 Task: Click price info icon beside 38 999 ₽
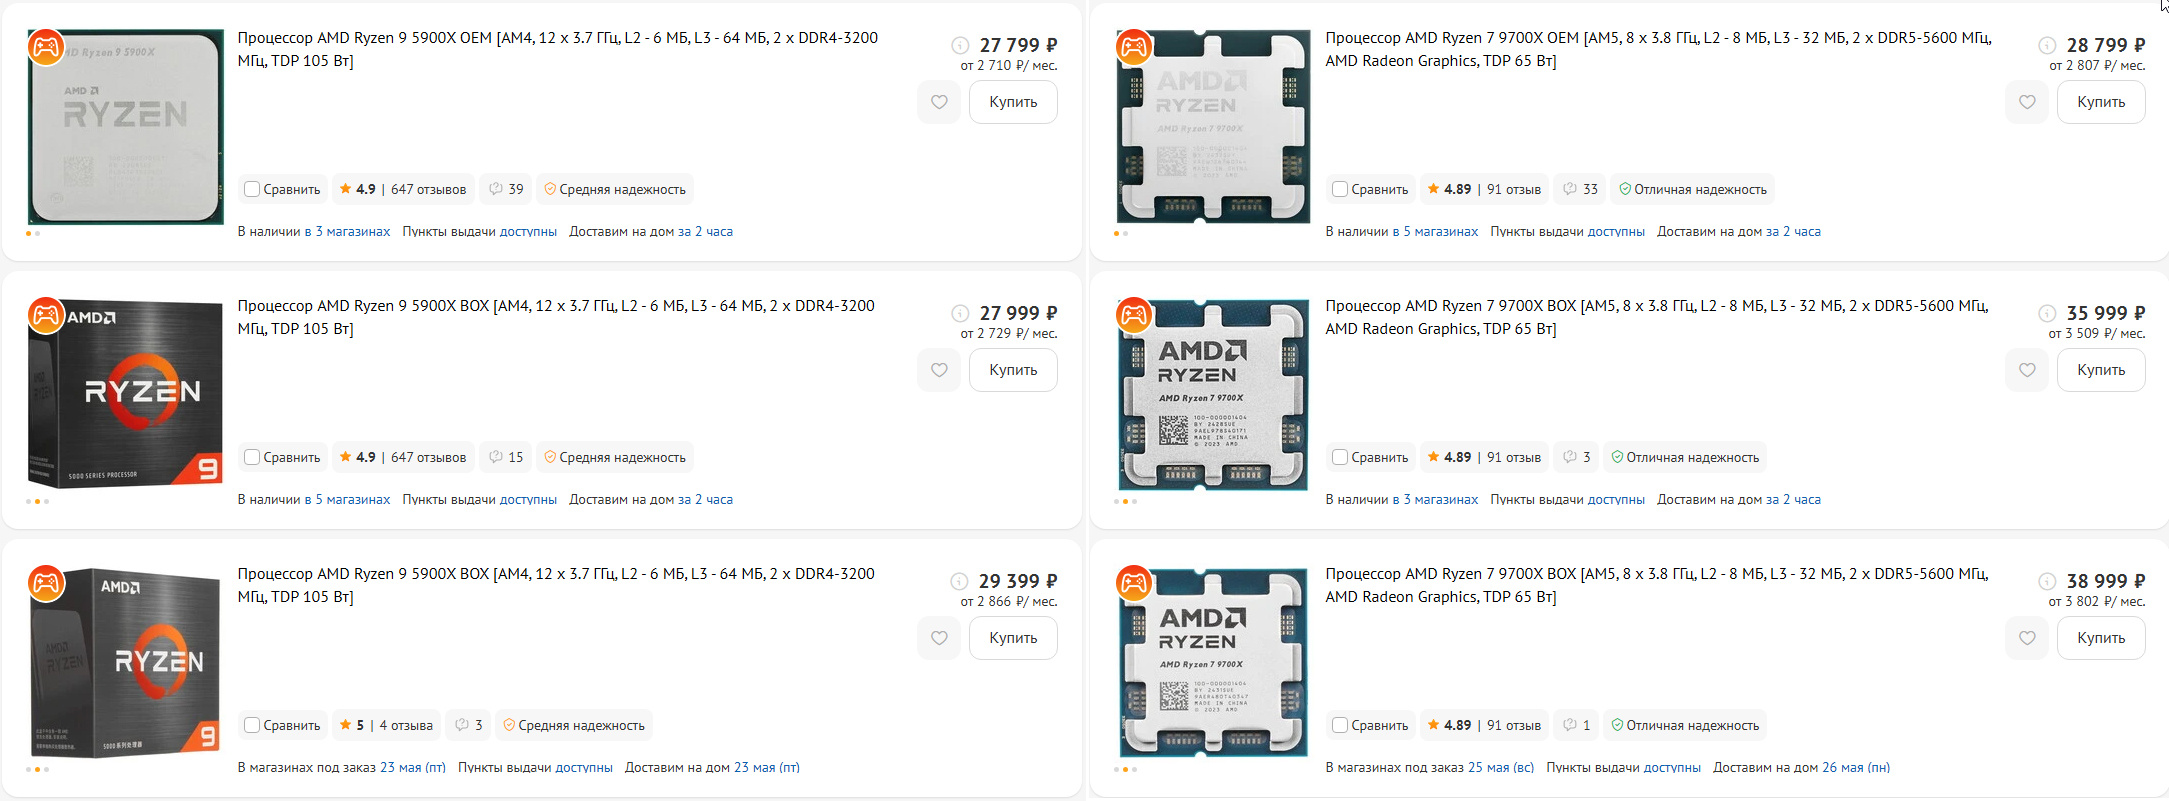point(2047,581)
